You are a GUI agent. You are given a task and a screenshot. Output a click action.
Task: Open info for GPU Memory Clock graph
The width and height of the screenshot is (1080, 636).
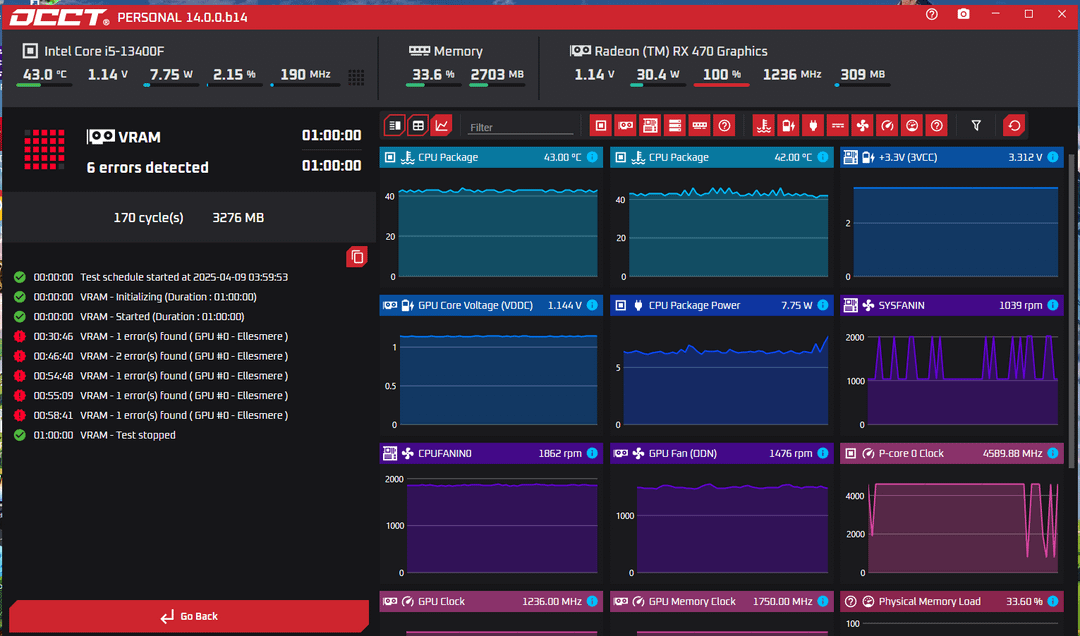[823, 602]
